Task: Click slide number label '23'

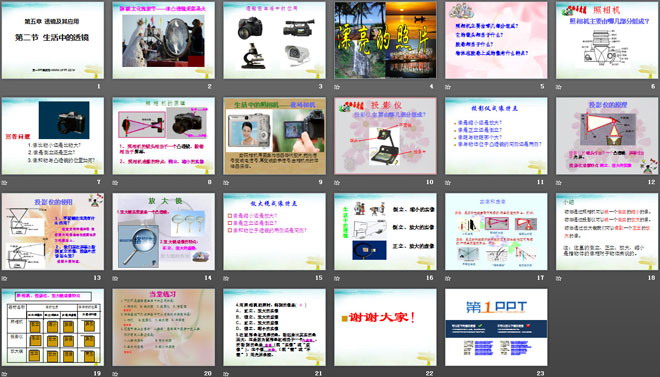Action: tap(540, 373)
